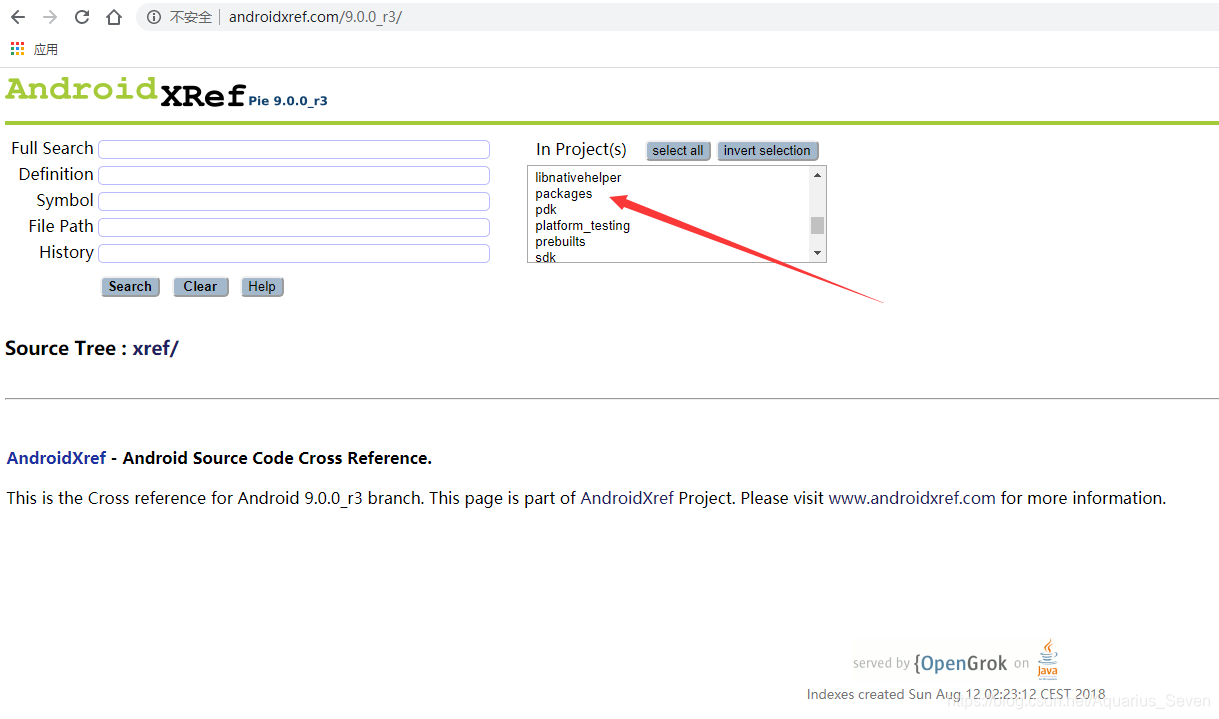1219x719 pixels.
Task: View site security info icon
Action: tap(154, 17)
